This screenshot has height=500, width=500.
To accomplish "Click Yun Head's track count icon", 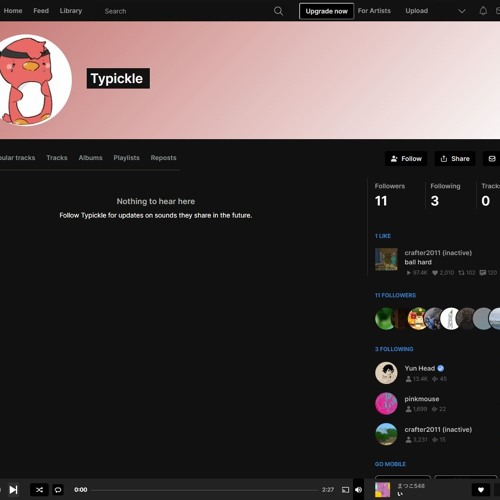I will click(435, 379).
